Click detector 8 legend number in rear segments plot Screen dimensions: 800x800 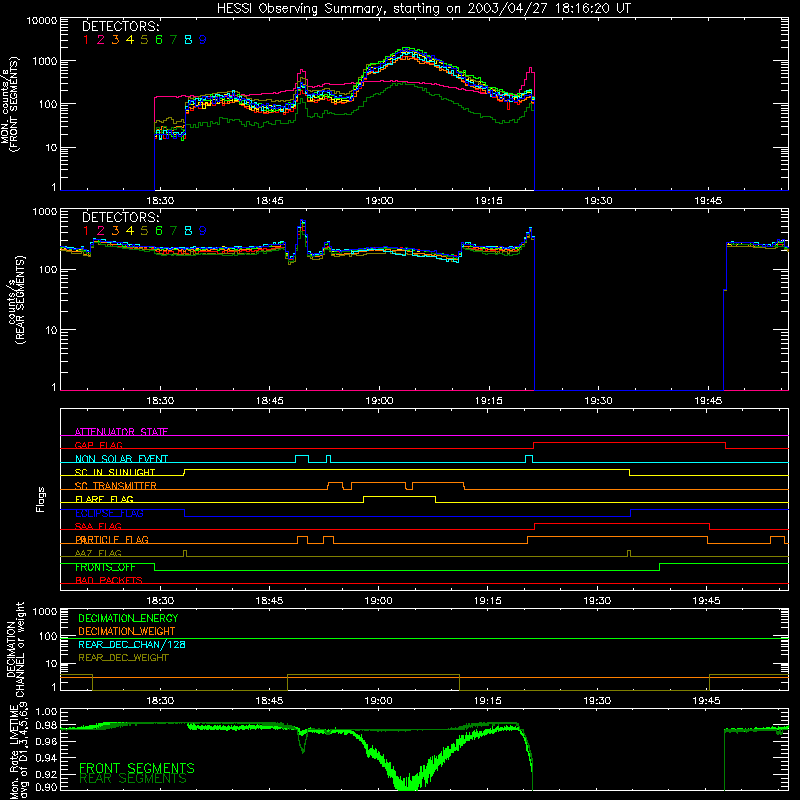[188, 231]
